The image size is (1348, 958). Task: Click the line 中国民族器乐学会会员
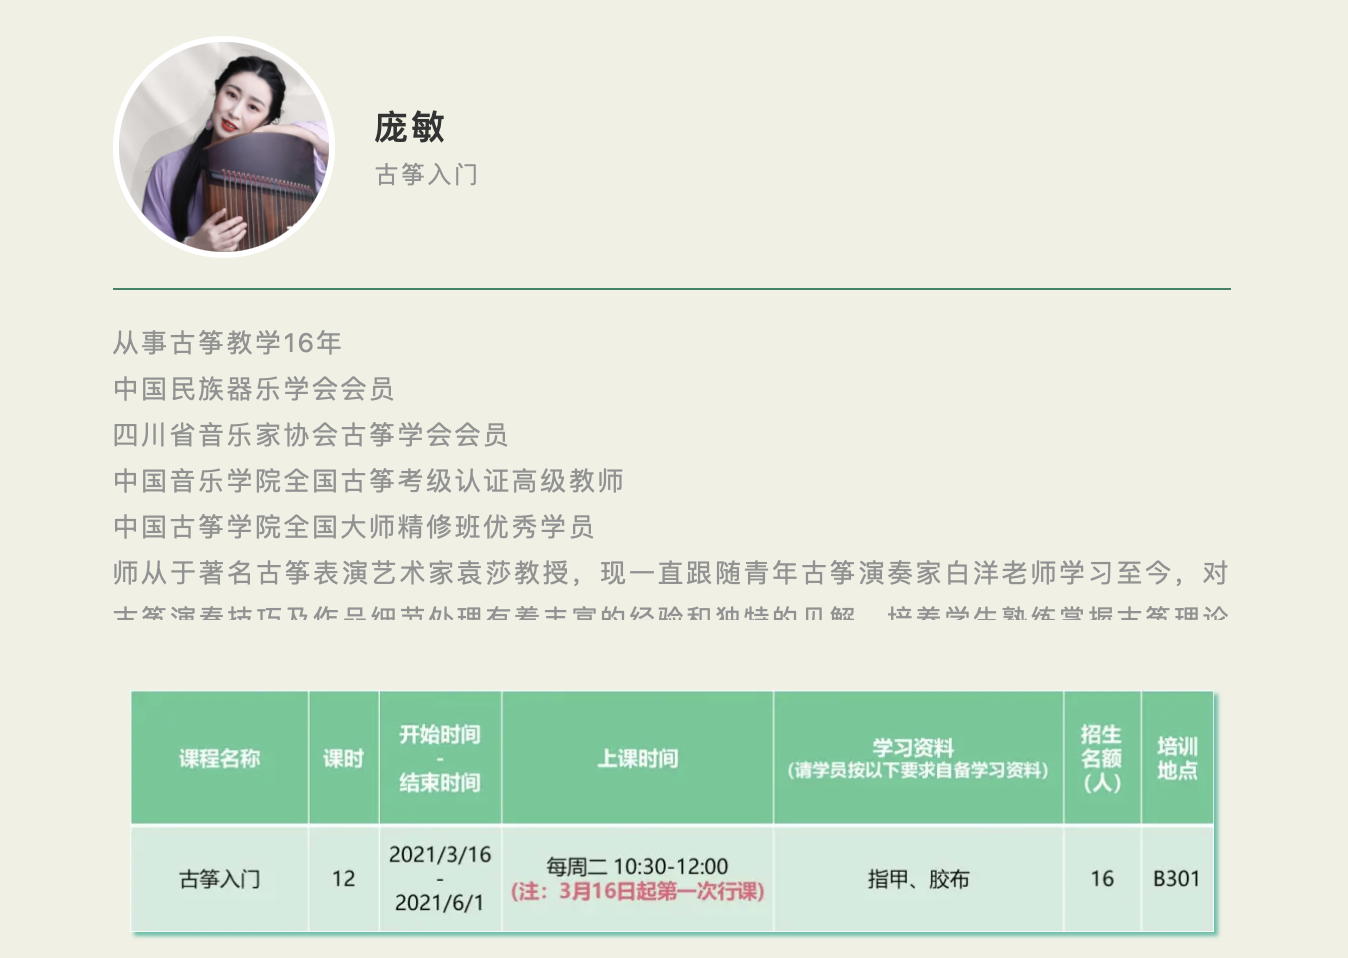coord(254,389)
